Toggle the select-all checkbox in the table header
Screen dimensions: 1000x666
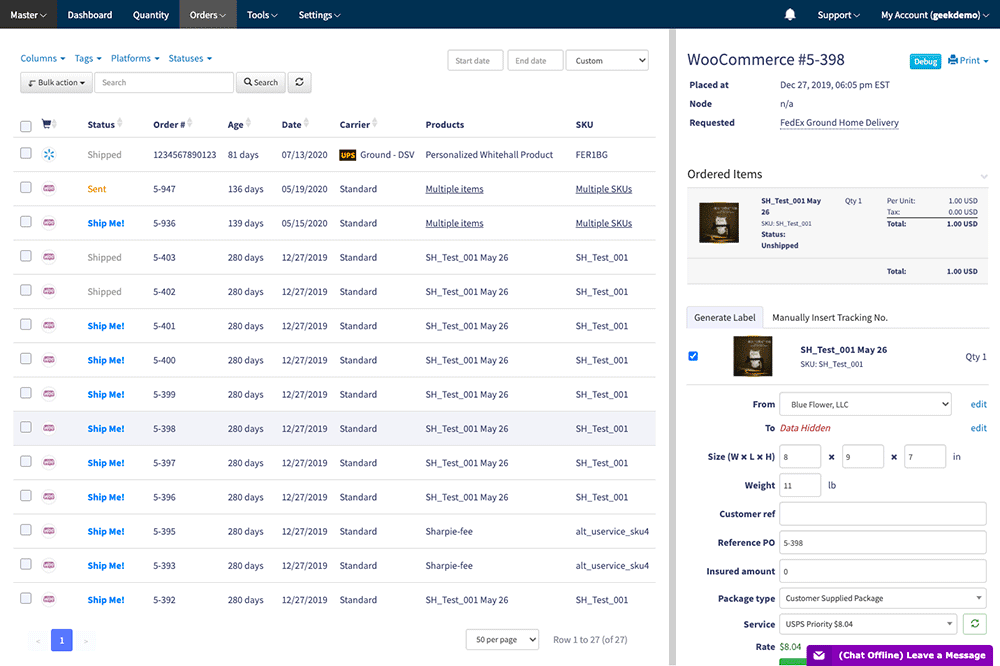point(25,124)
